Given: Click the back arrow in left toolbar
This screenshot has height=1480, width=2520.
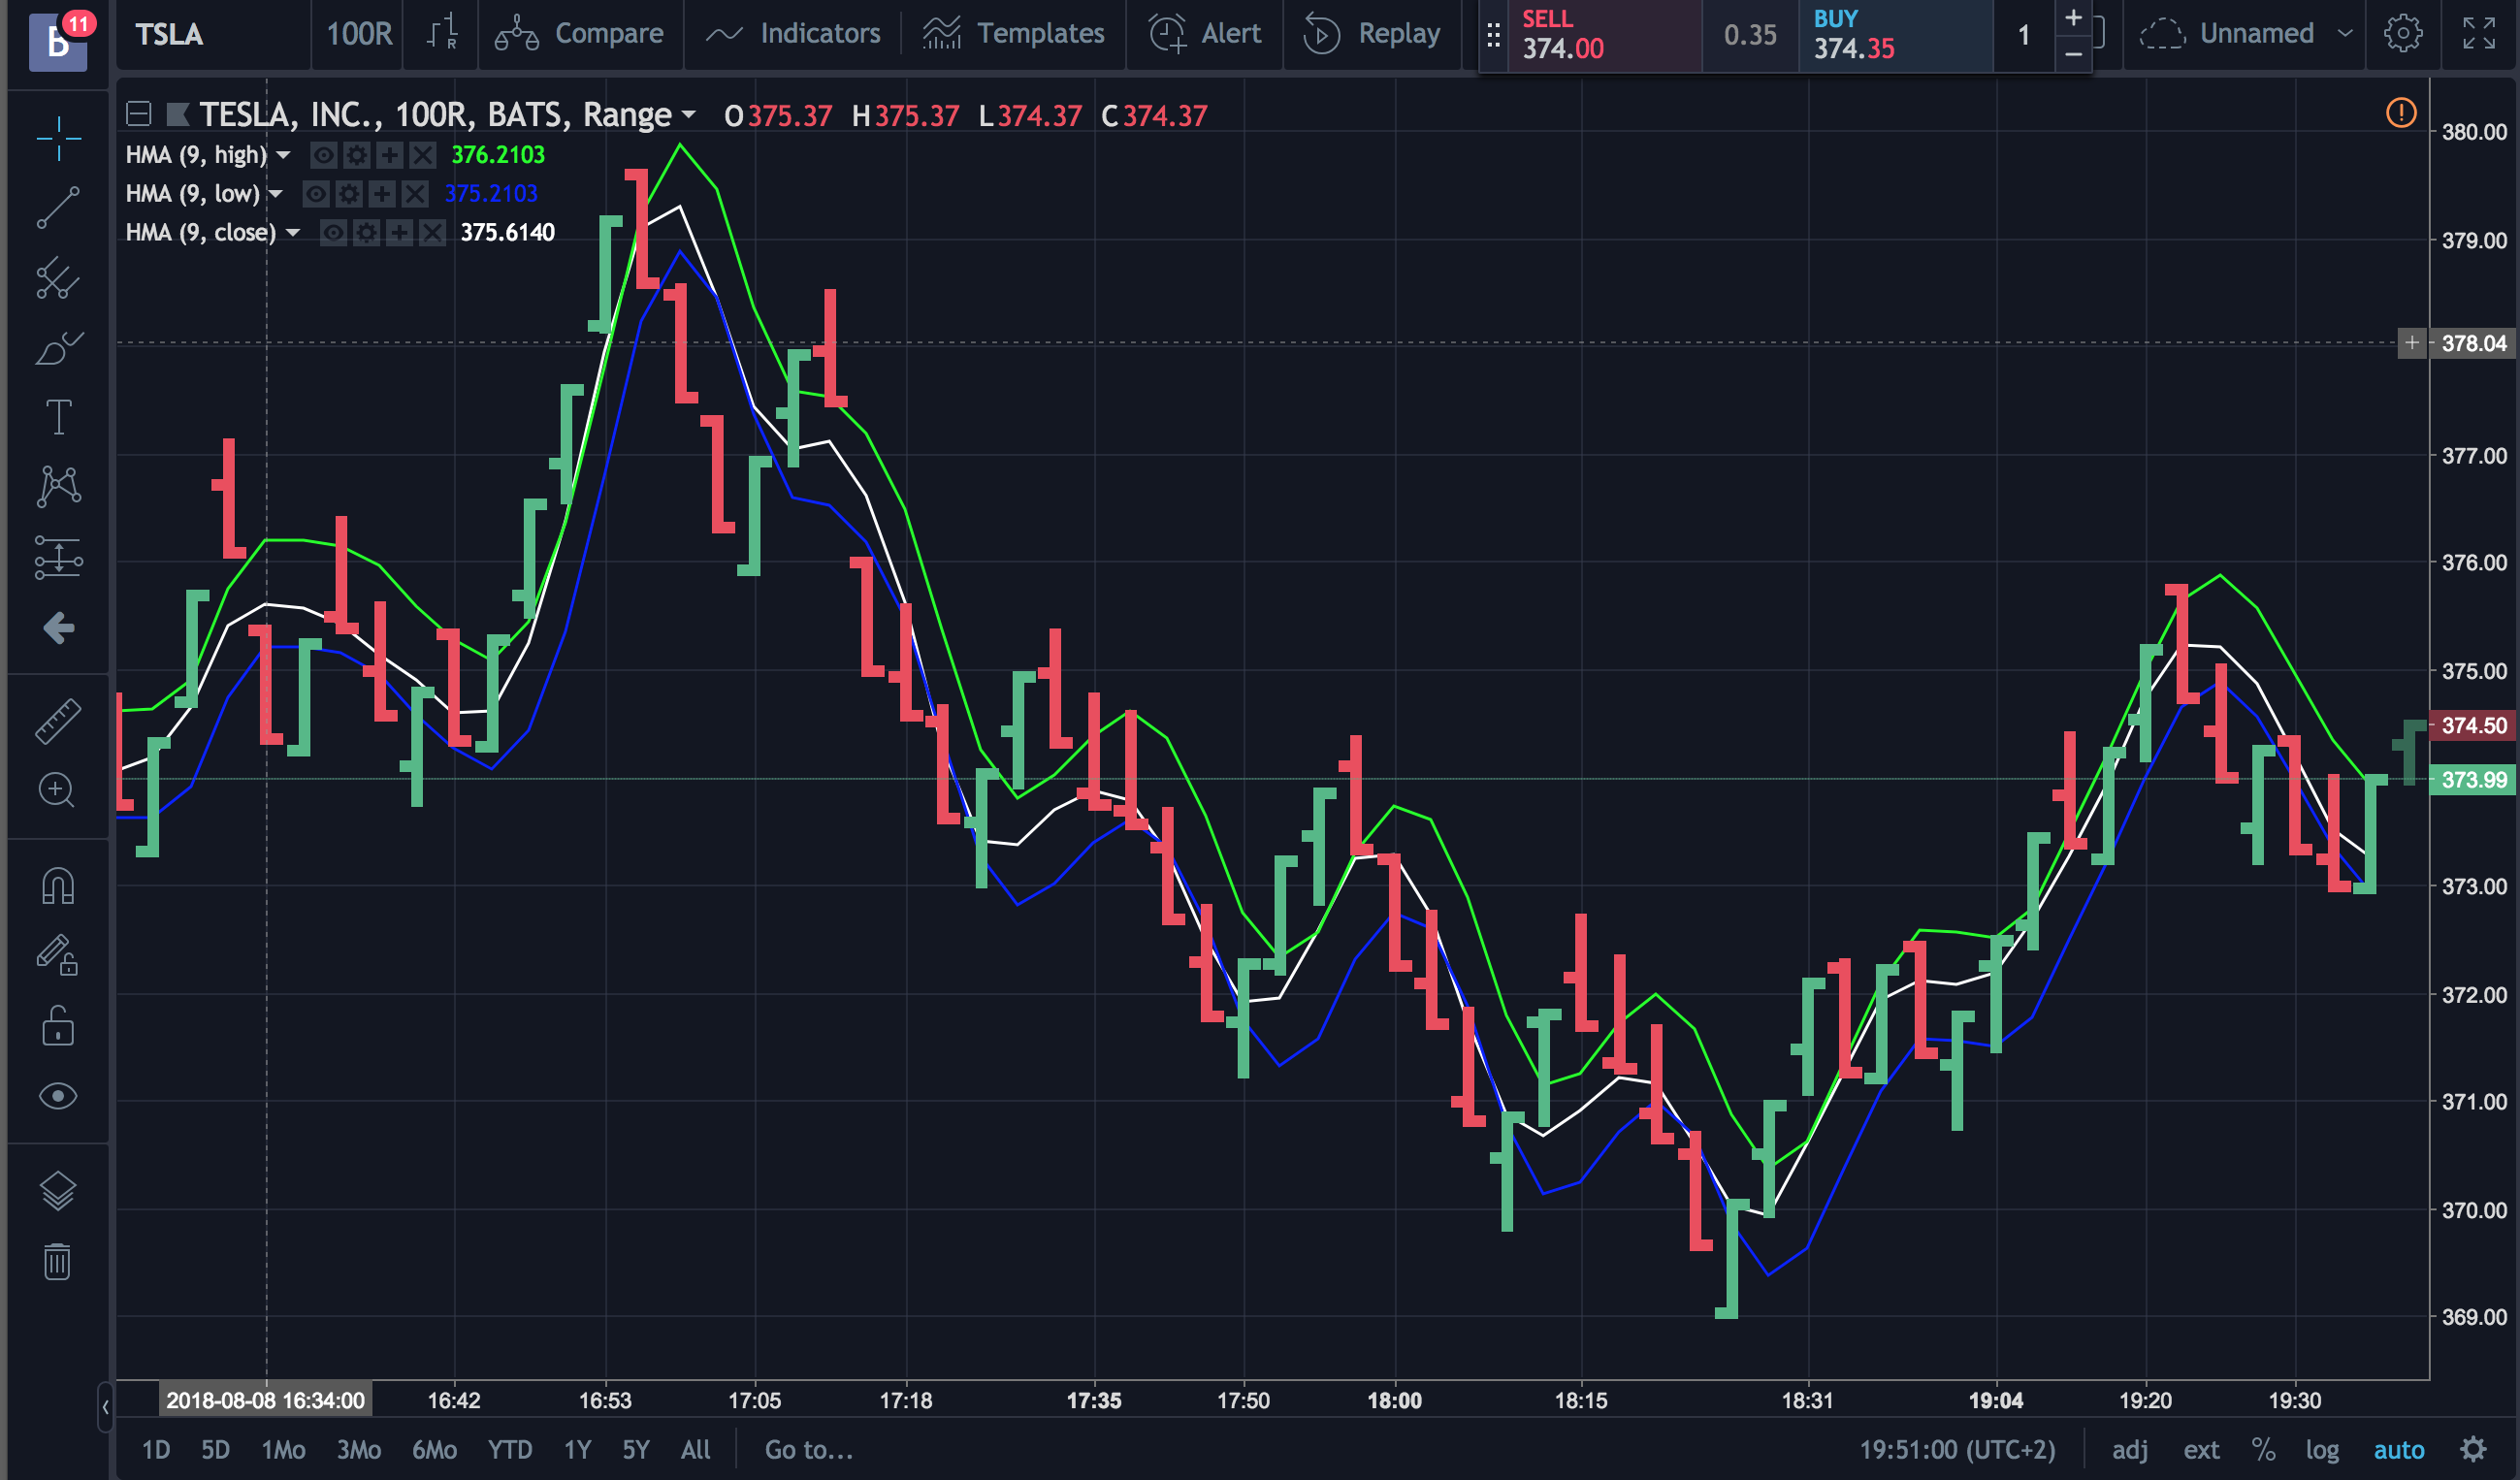Looking at the screenshot, I should coord(59,628).
